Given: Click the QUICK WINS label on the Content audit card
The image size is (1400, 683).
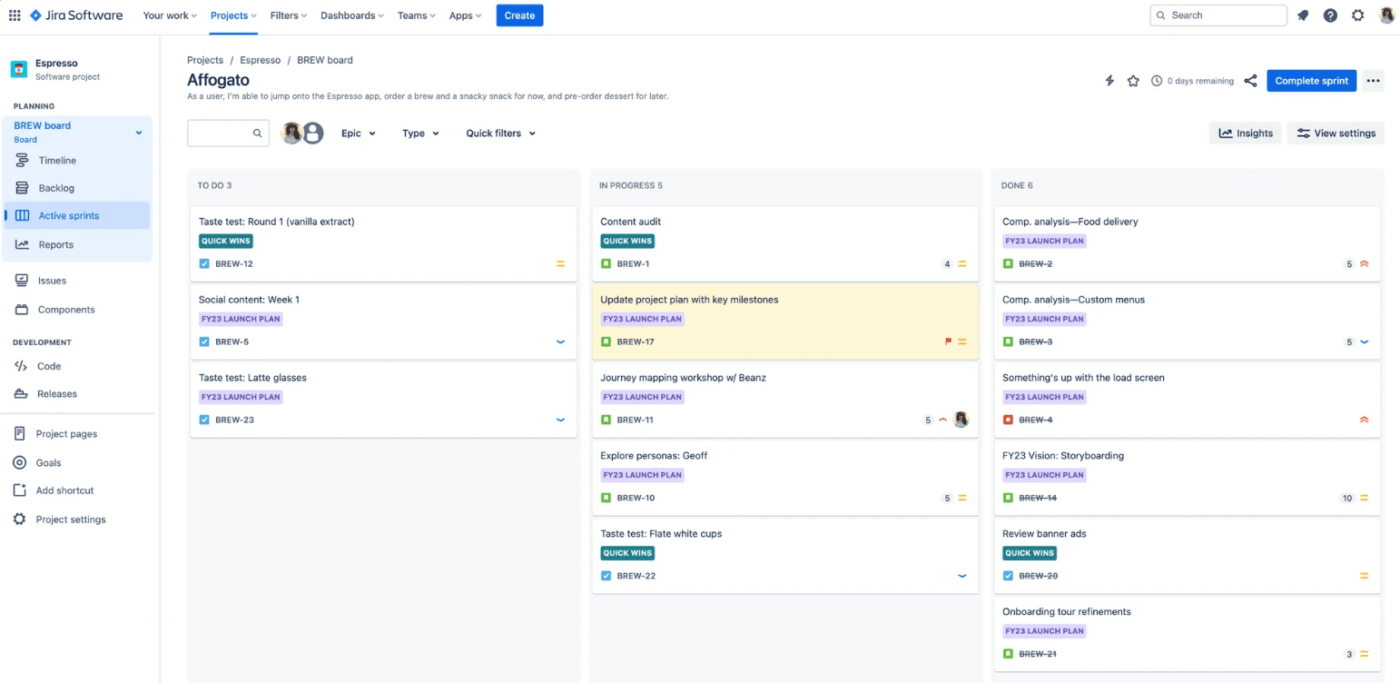Looking at the screenshot, I should coord(628,241).
